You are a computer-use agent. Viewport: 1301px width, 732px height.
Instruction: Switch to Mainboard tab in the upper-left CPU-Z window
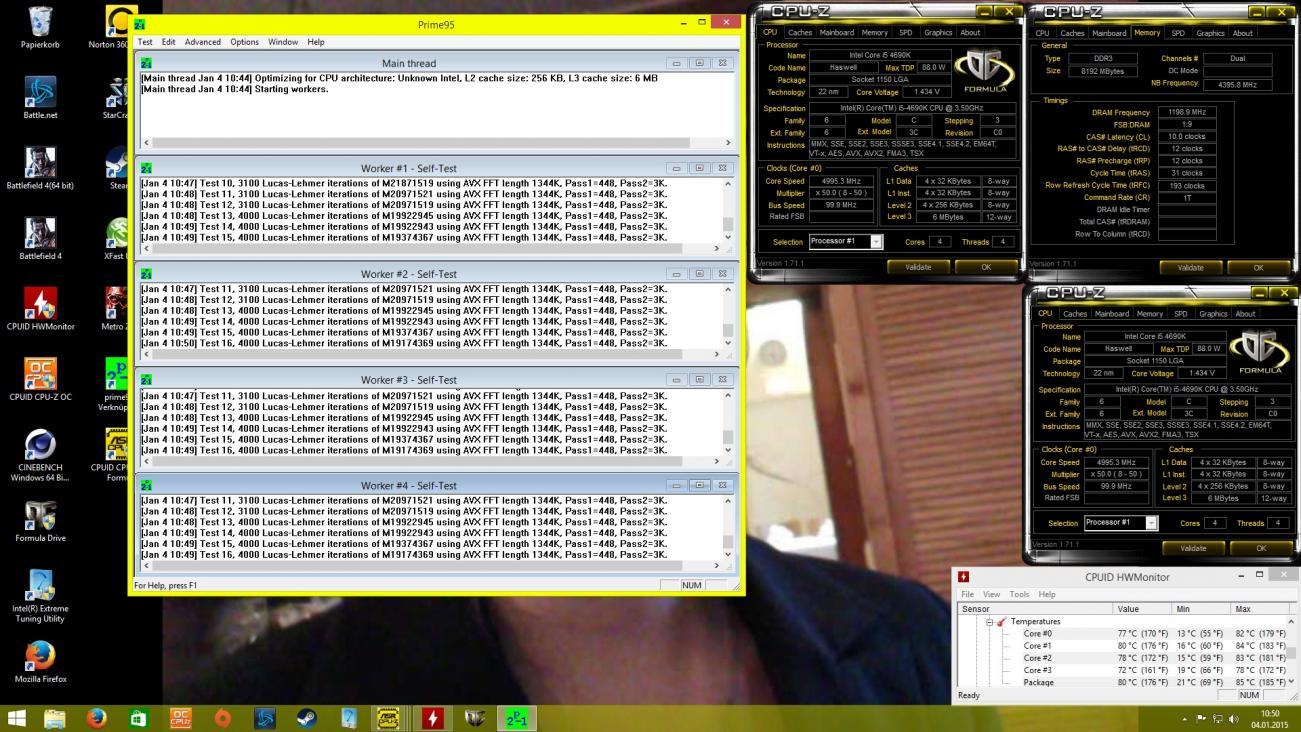tap(837, 32)
